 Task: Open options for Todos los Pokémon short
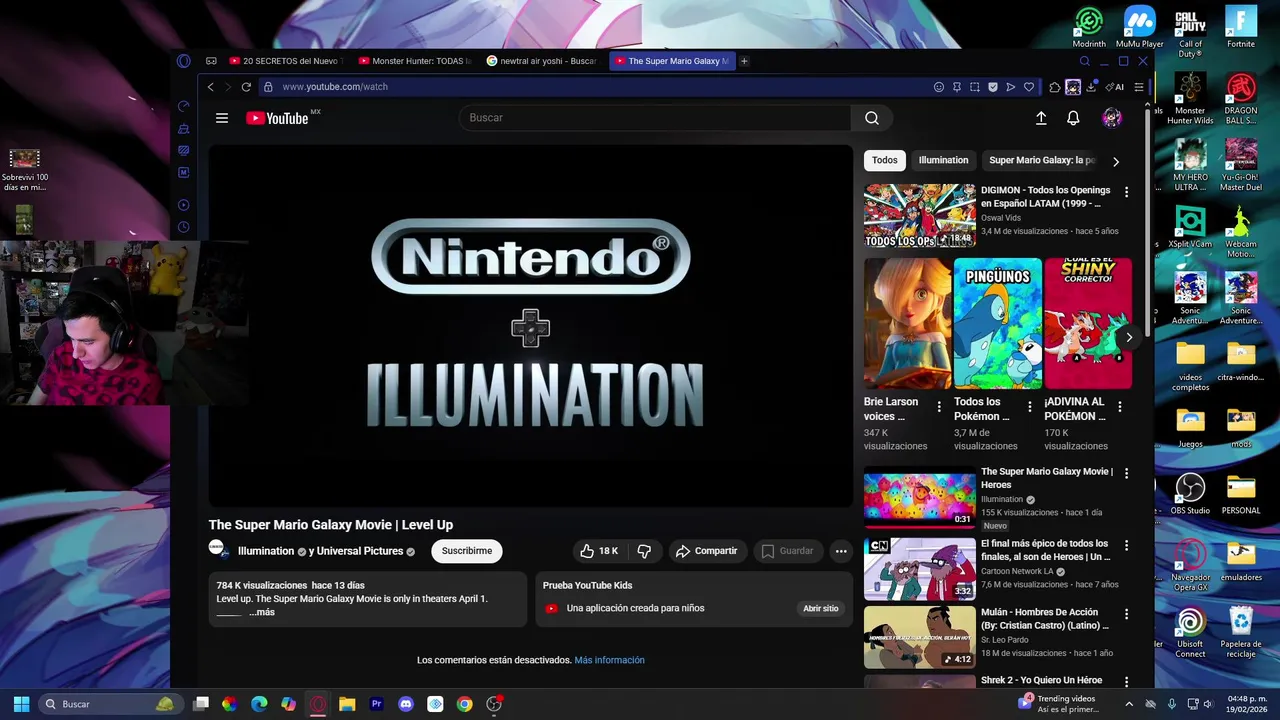click(1030, 406)
